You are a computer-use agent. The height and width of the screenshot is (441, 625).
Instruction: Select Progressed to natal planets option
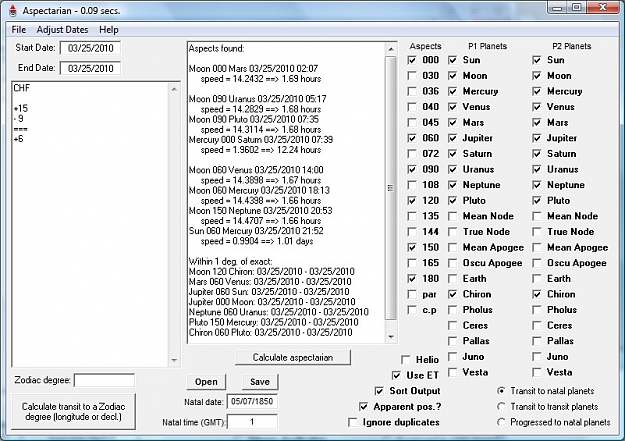point(501,422)
